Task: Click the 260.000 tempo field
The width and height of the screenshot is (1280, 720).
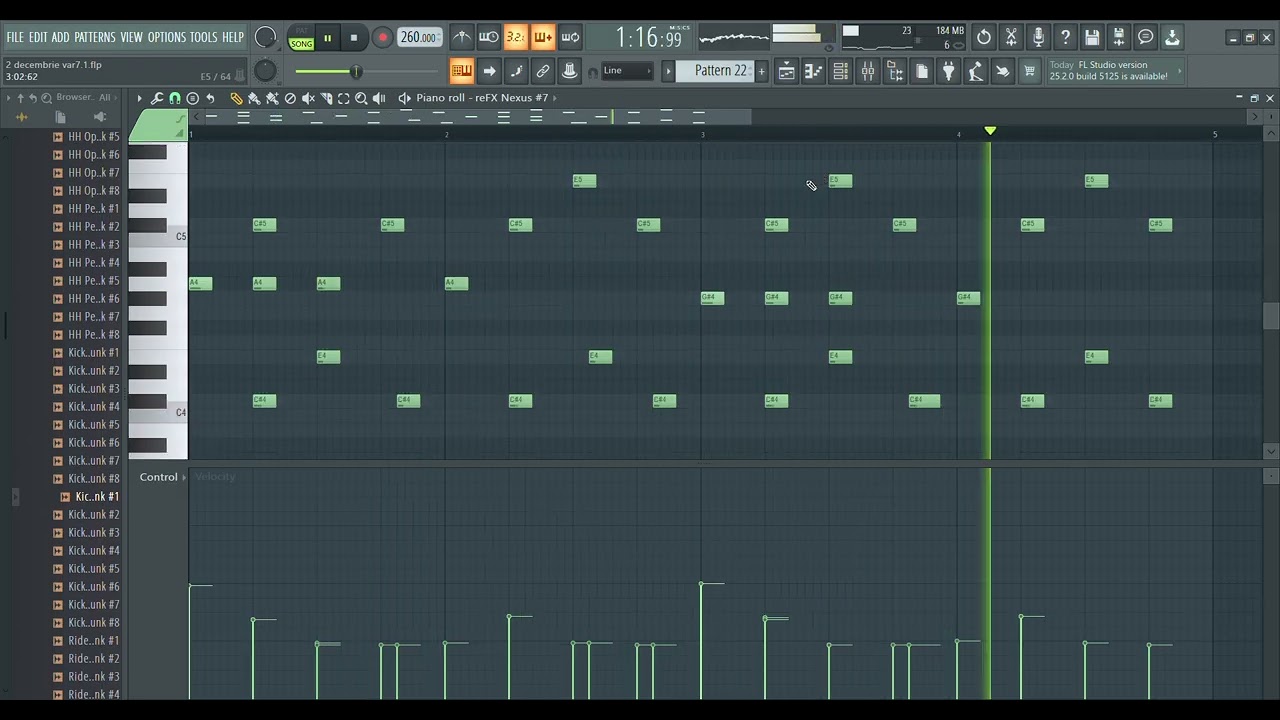Action: 419,38
